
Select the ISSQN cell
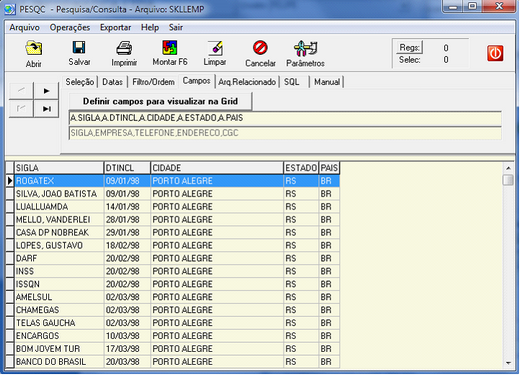point(59,284)
